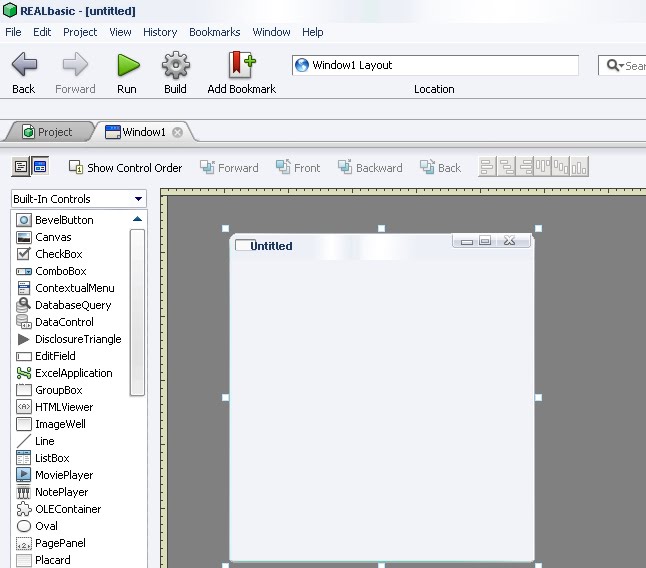Image resolution: width=646 pixels, height=568 pixels.
Task: Select the DatabaseQuery control
Action: click(x=64, y=305)
